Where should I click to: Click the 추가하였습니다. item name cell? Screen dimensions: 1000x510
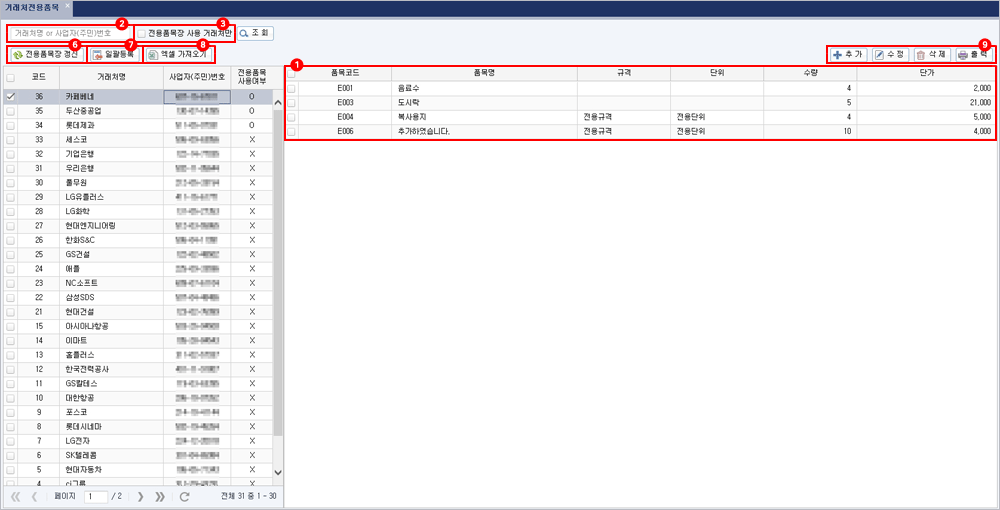[485, 132]
